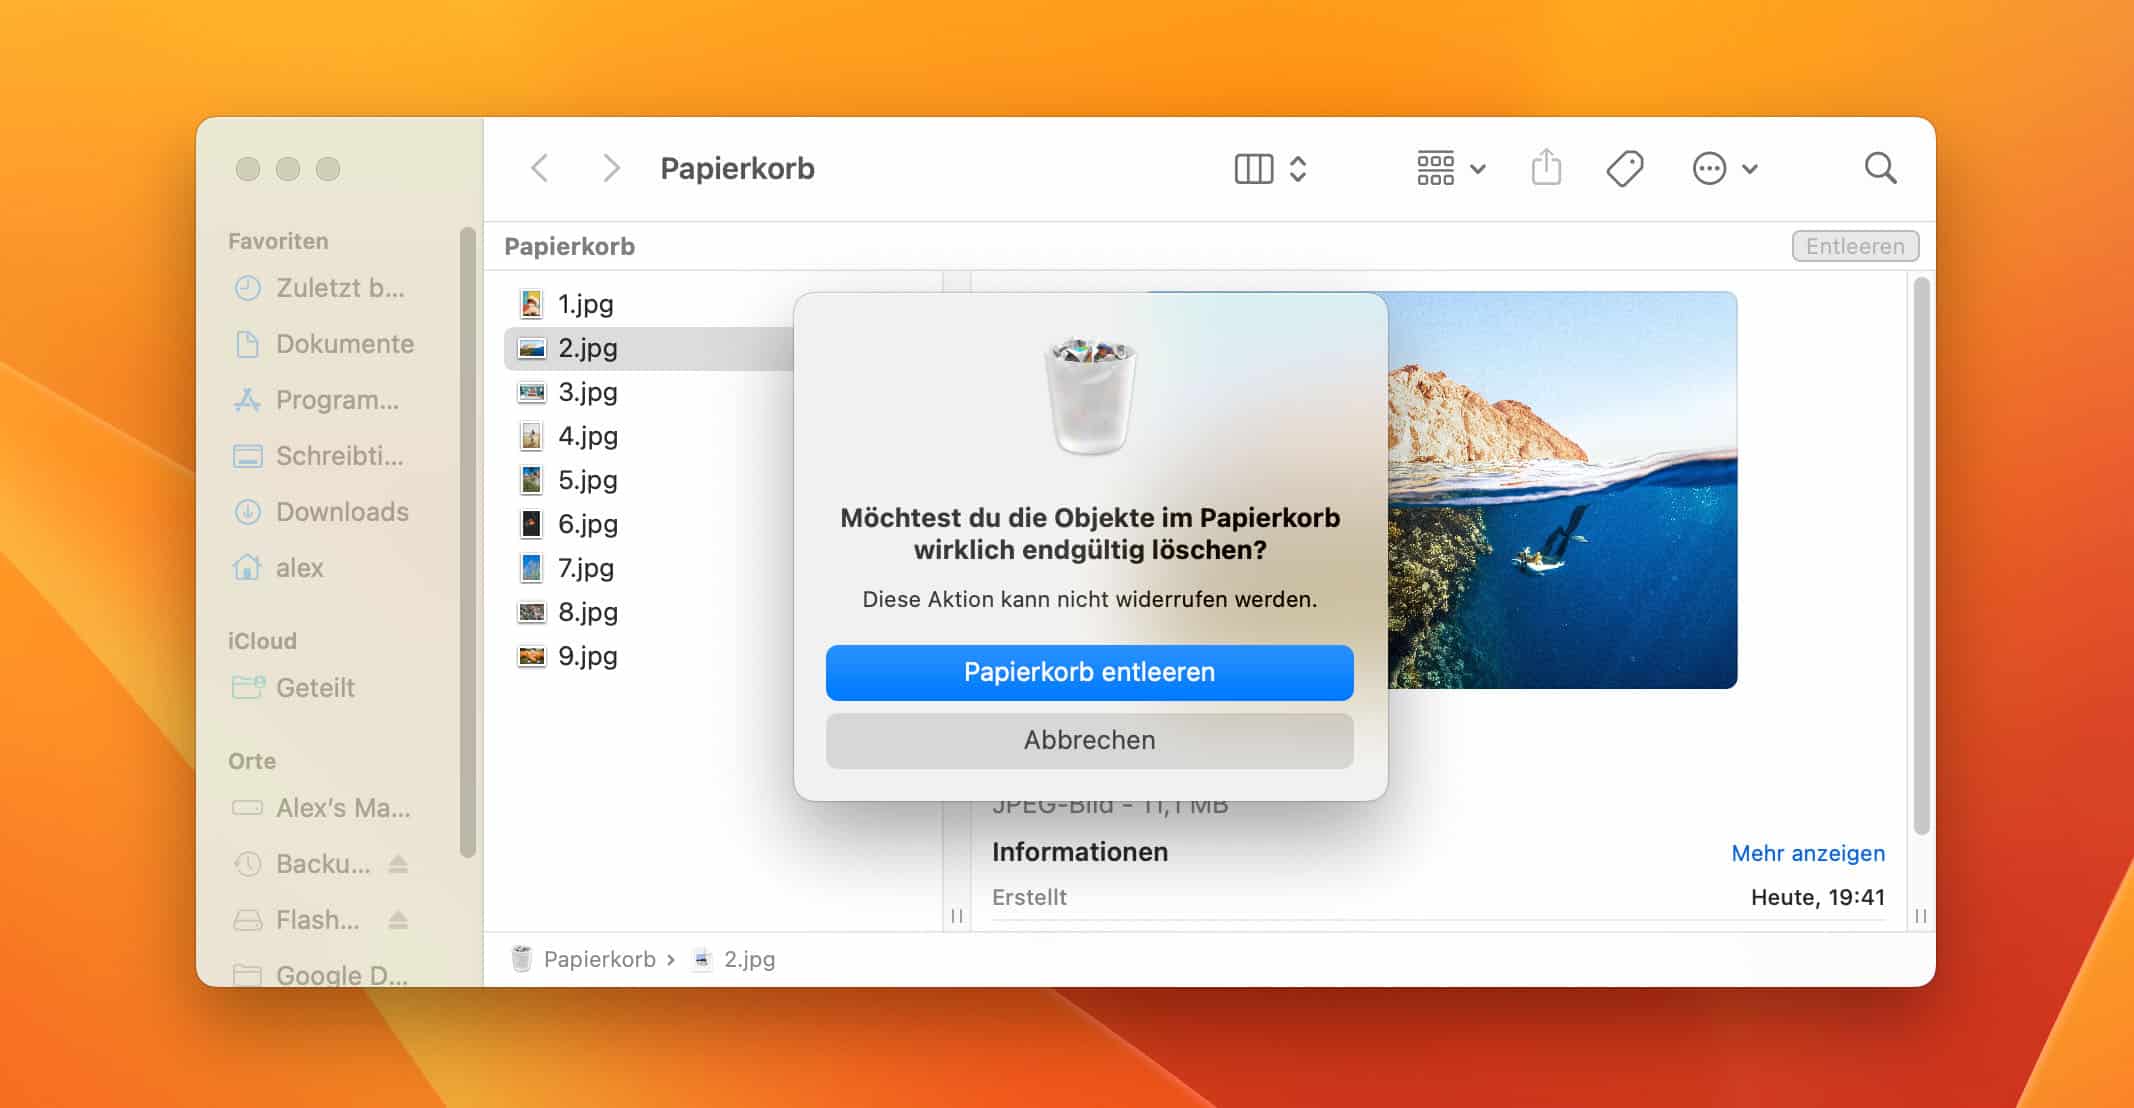Eject the Flash volume
Image resolution: width=2134 pixels, height=1108 pixels.
coord(398,920)
